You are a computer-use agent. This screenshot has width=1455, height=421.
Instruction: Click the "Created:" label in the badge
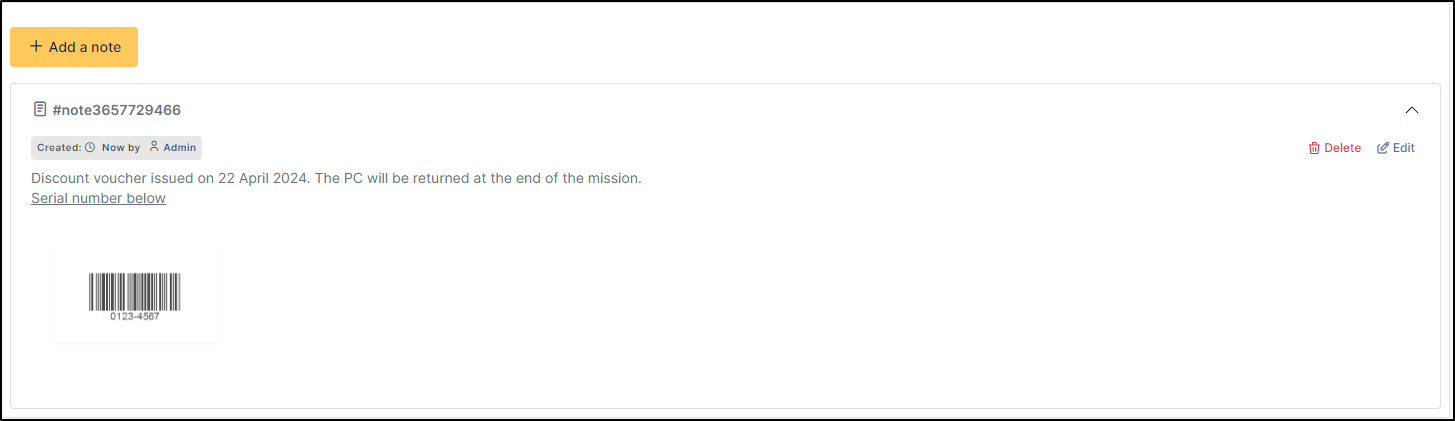coord(59,148)
